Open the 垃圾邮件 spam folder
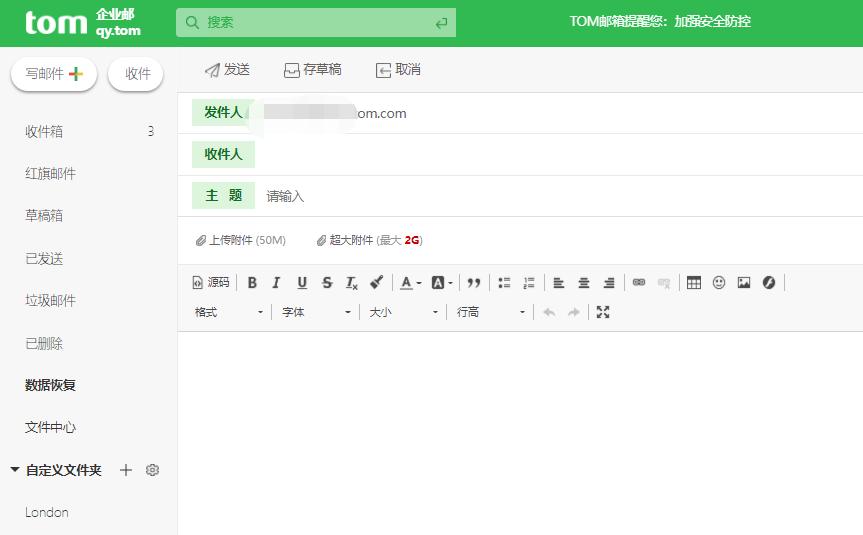The width and height of the screenshot is (863, 535). 50,301
